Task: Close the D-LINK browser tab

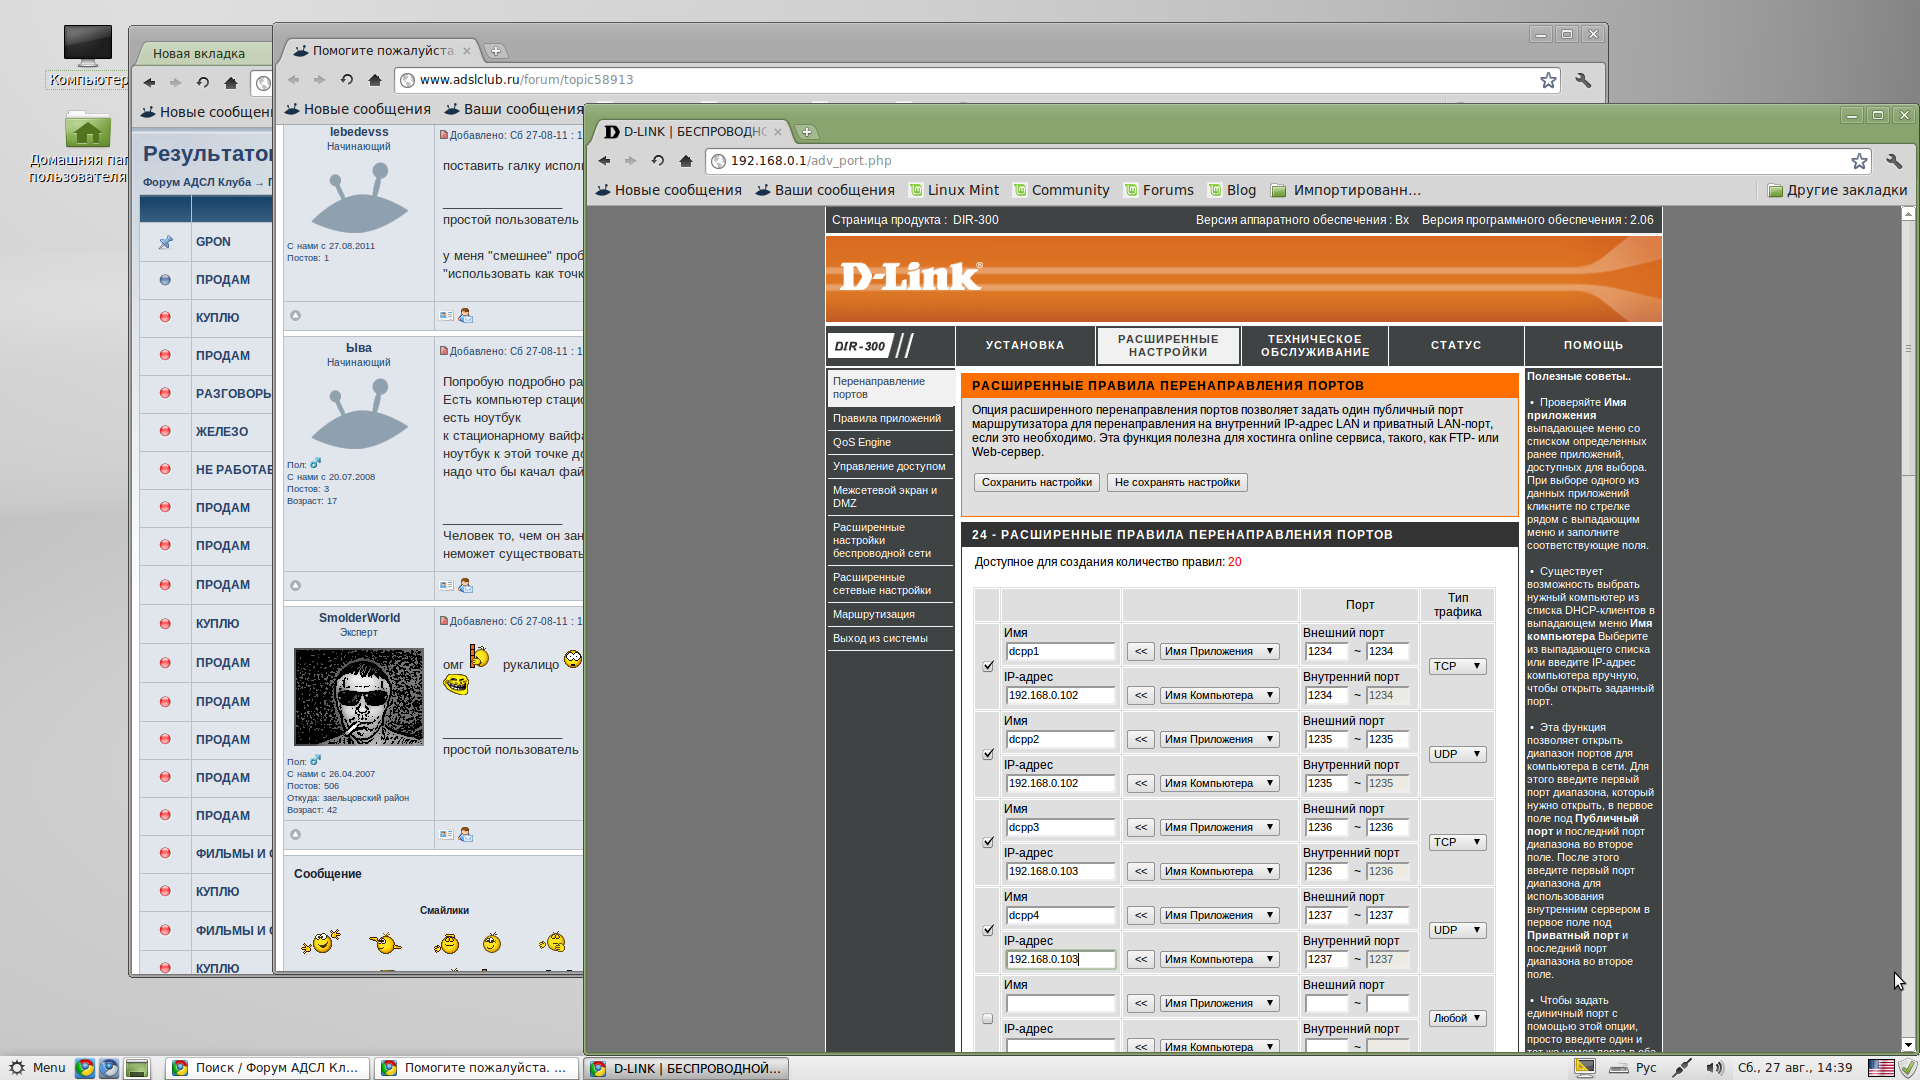Action: click(x=778, y=132)
